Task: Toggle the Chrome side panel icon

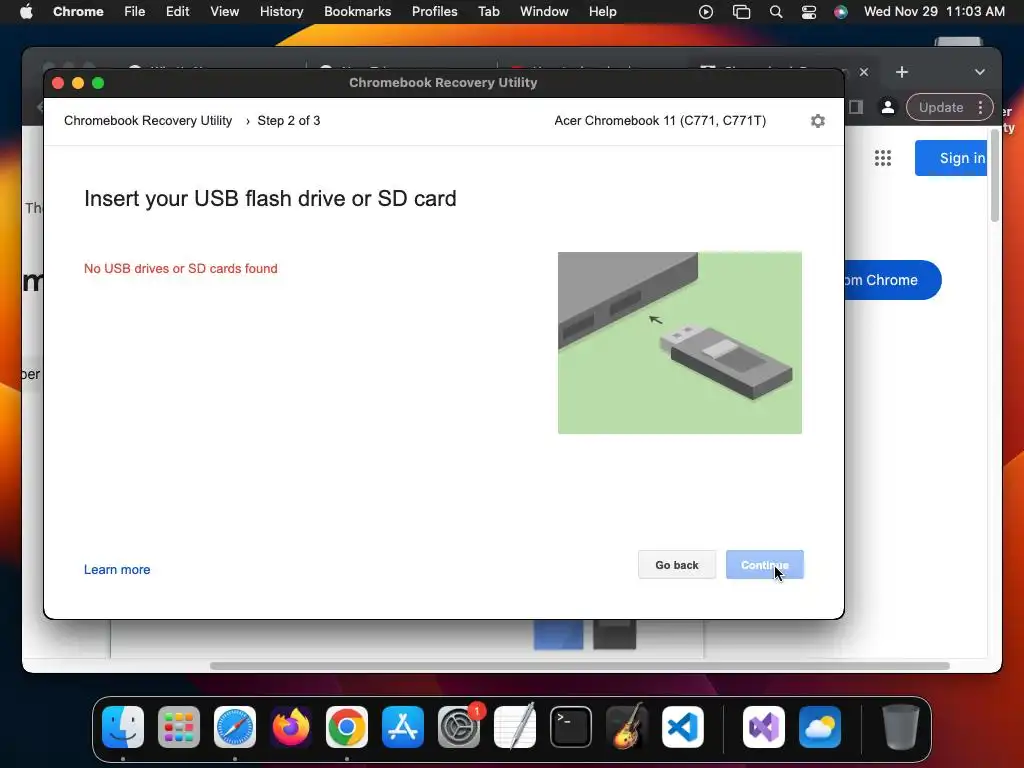Action: [856, 107]
